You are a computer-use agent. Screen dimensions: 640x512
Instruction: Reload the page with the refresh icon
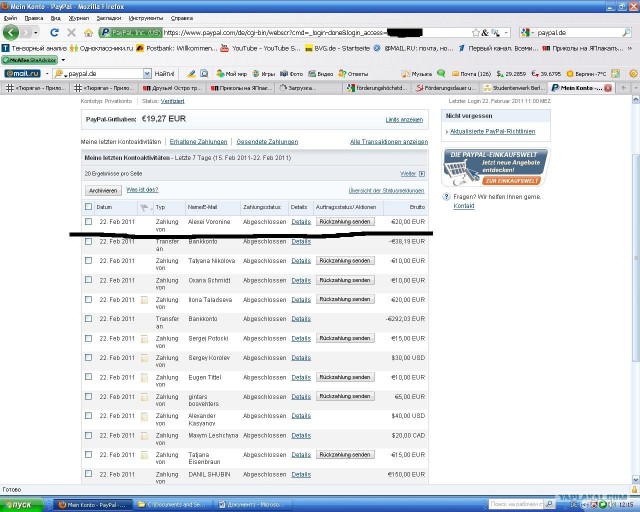pos(54,32)
